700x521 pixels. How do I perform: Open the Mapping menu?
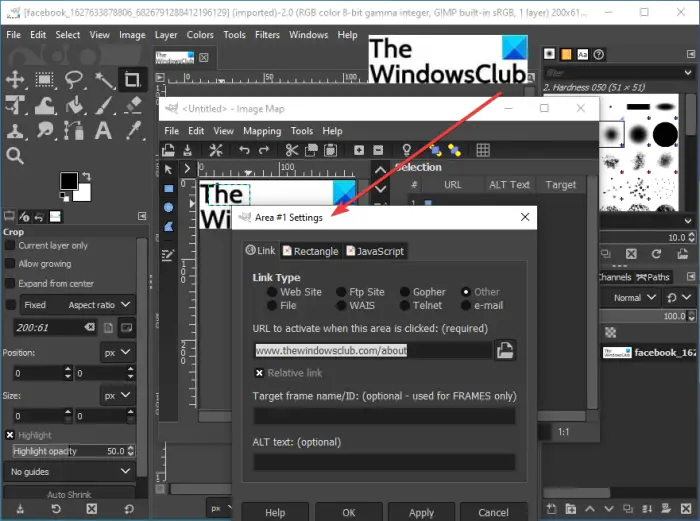coord(262,131)
